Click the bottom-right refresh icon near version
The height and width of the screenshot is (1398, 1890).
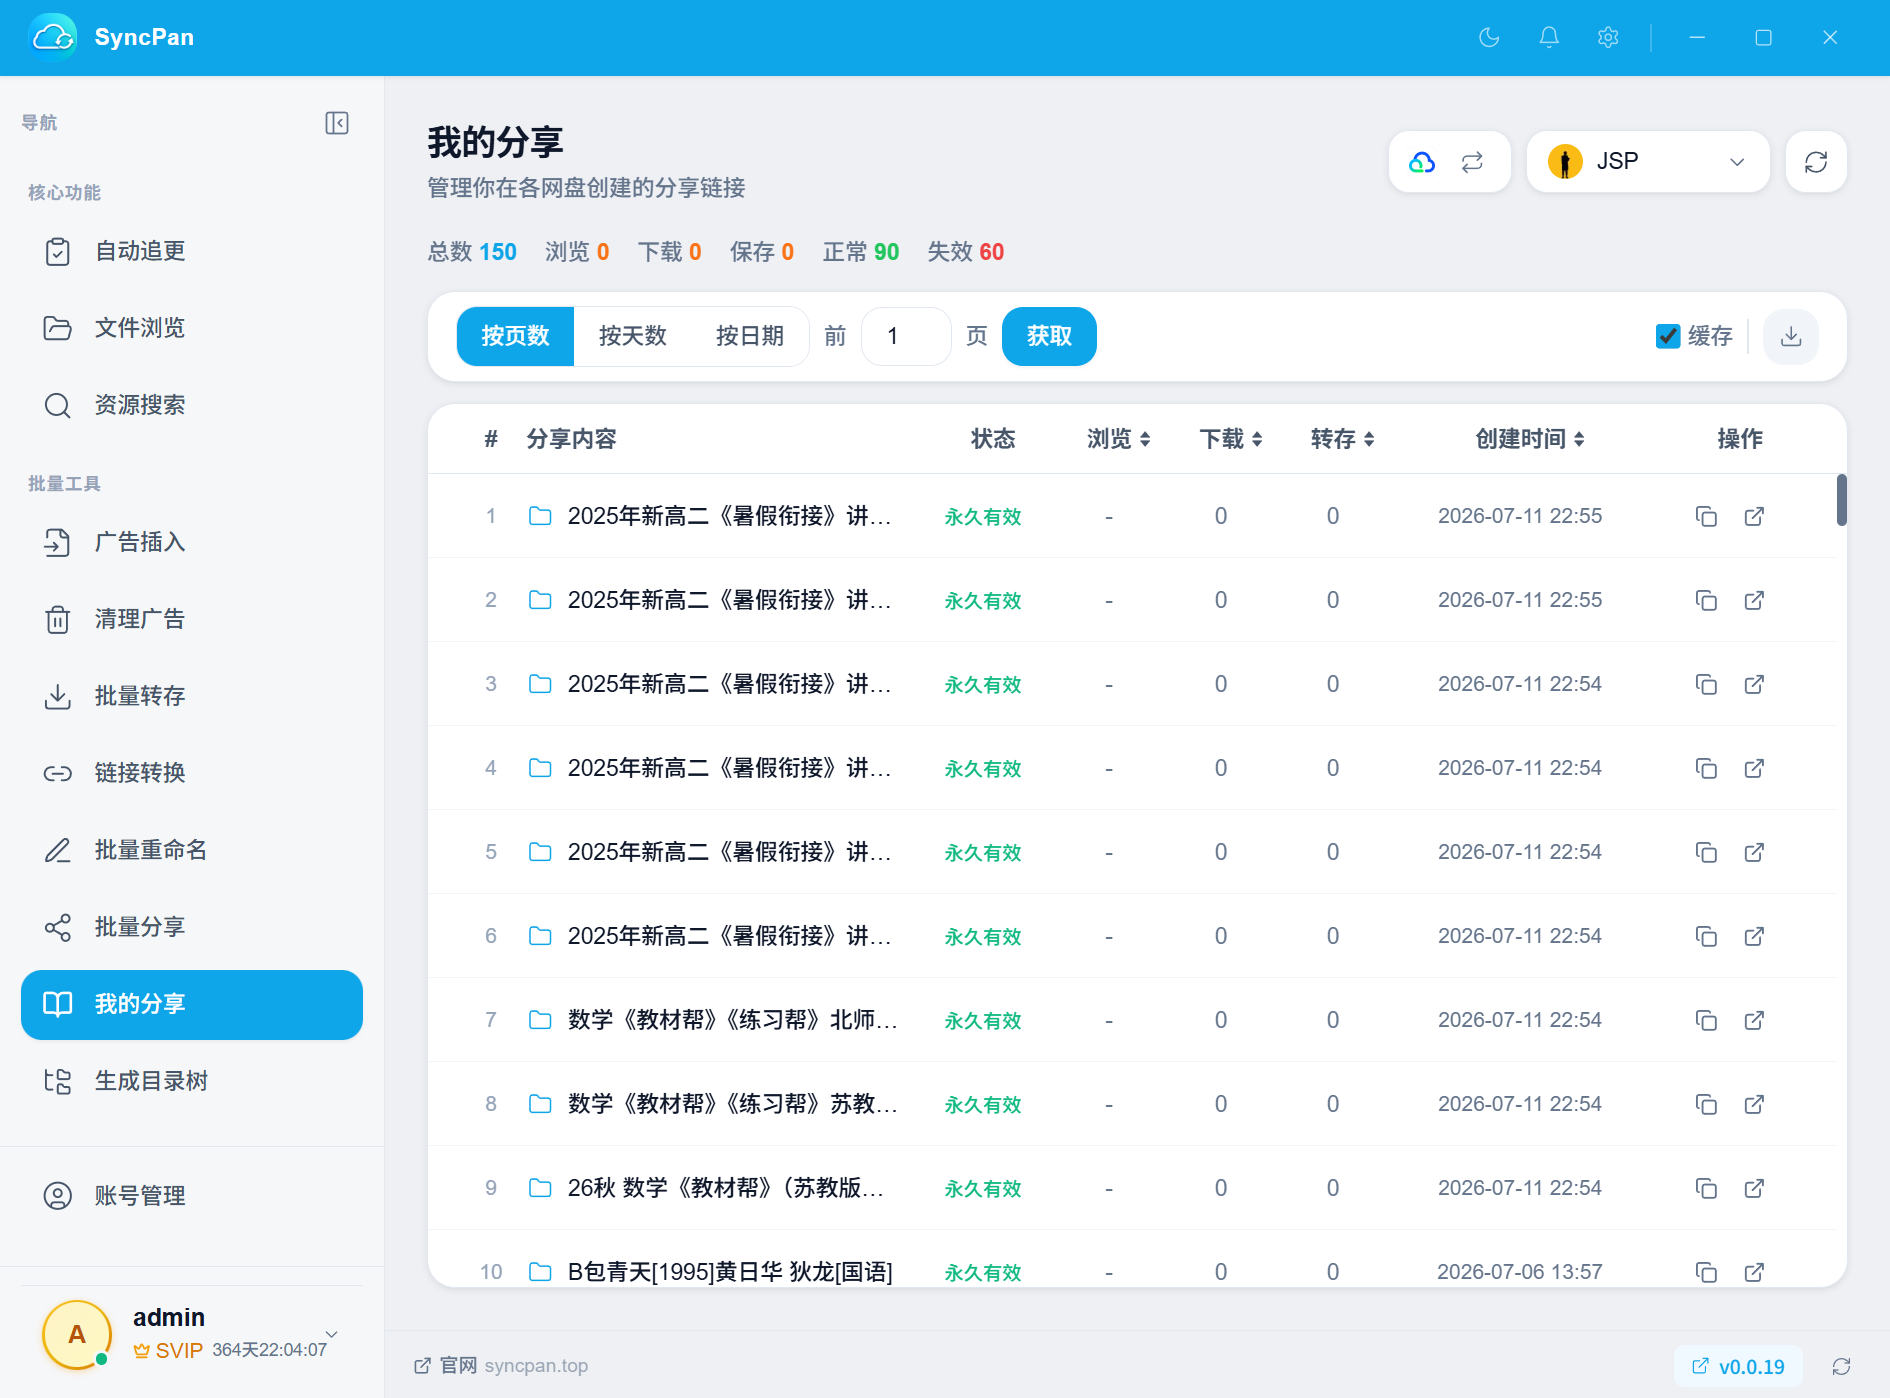[1841, 1366]
